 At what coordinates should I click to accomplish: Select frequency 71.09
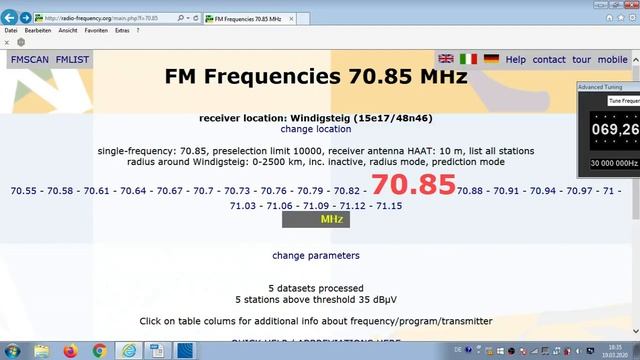[316, 206]
